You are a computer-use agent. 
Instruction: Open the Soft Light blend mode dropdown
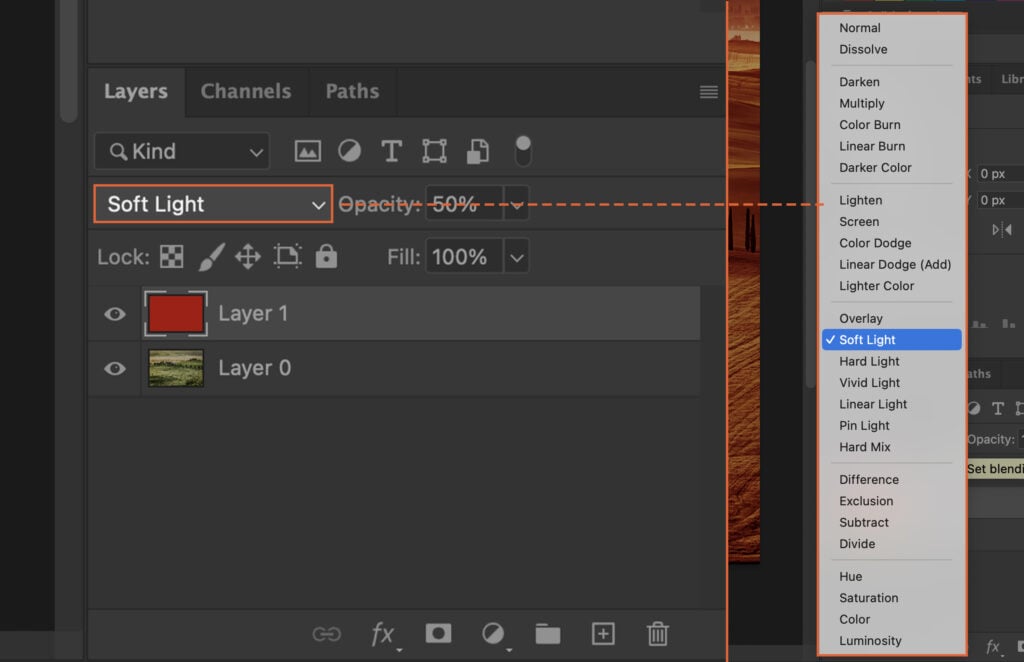(x=211, y=203)
